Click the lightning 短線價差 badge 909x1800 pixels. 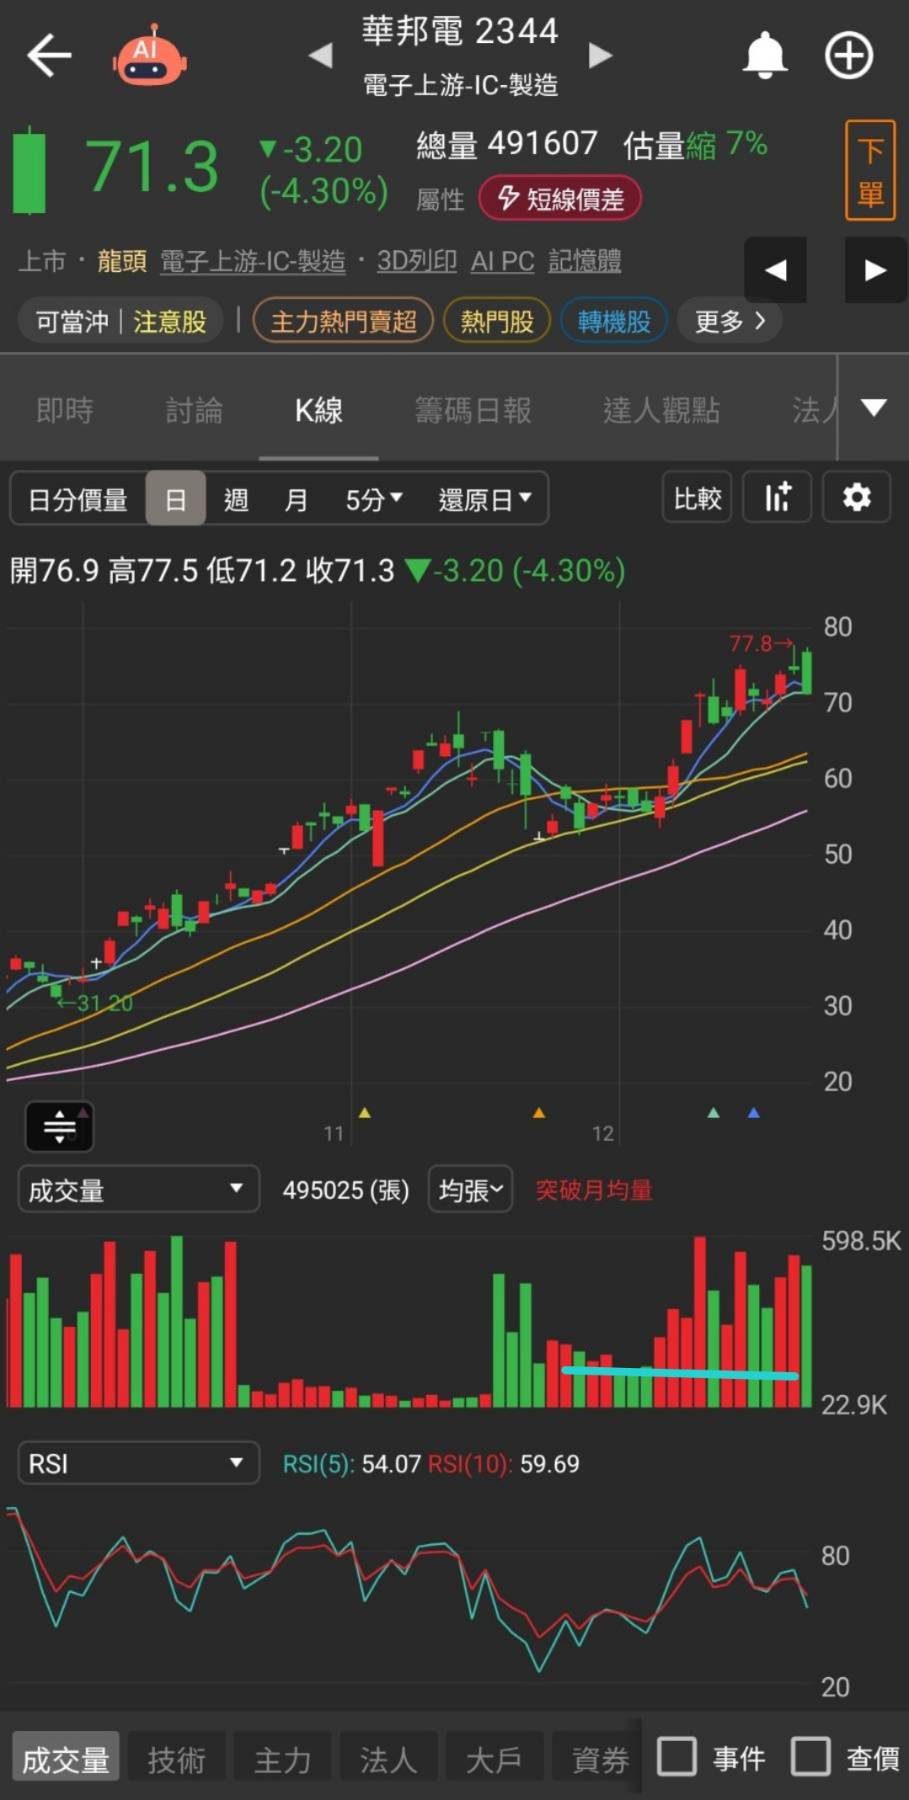point(560,198)
